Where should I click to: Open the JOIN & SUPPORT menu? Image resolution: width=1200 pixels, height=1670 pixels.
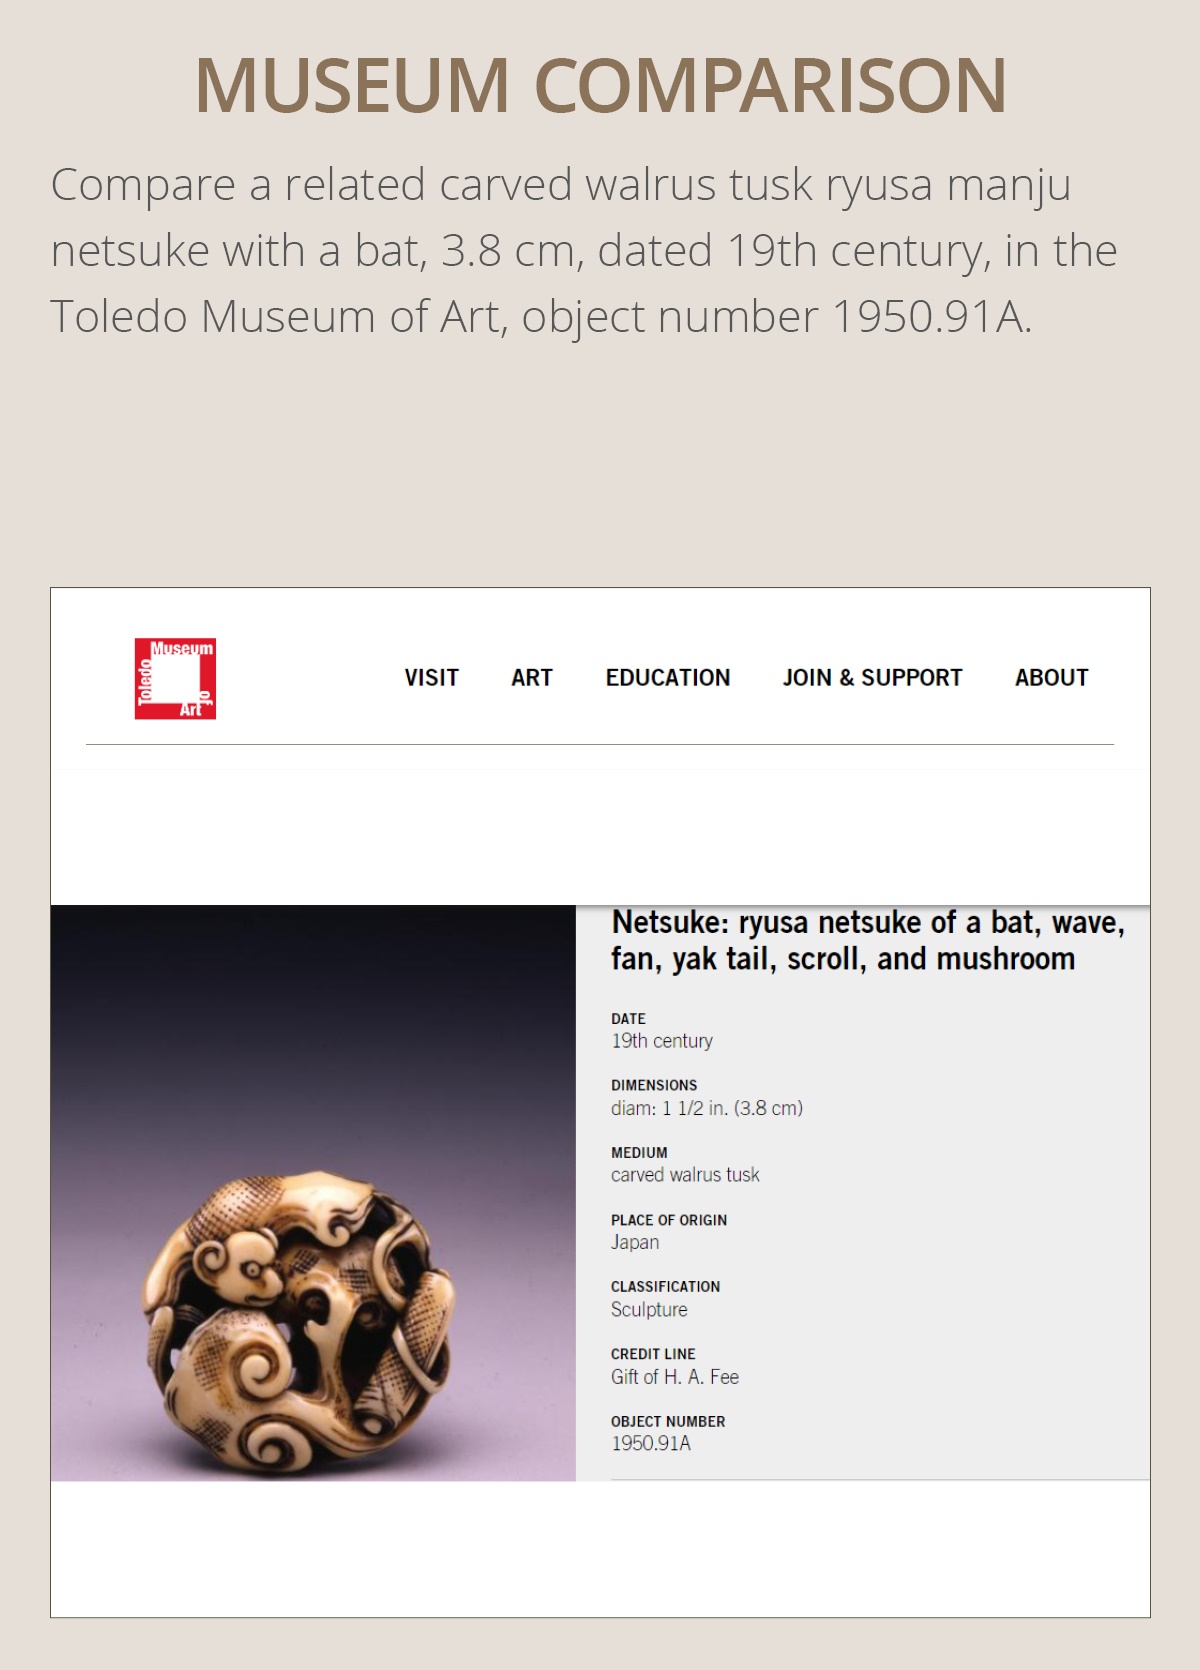pos(871,677)
